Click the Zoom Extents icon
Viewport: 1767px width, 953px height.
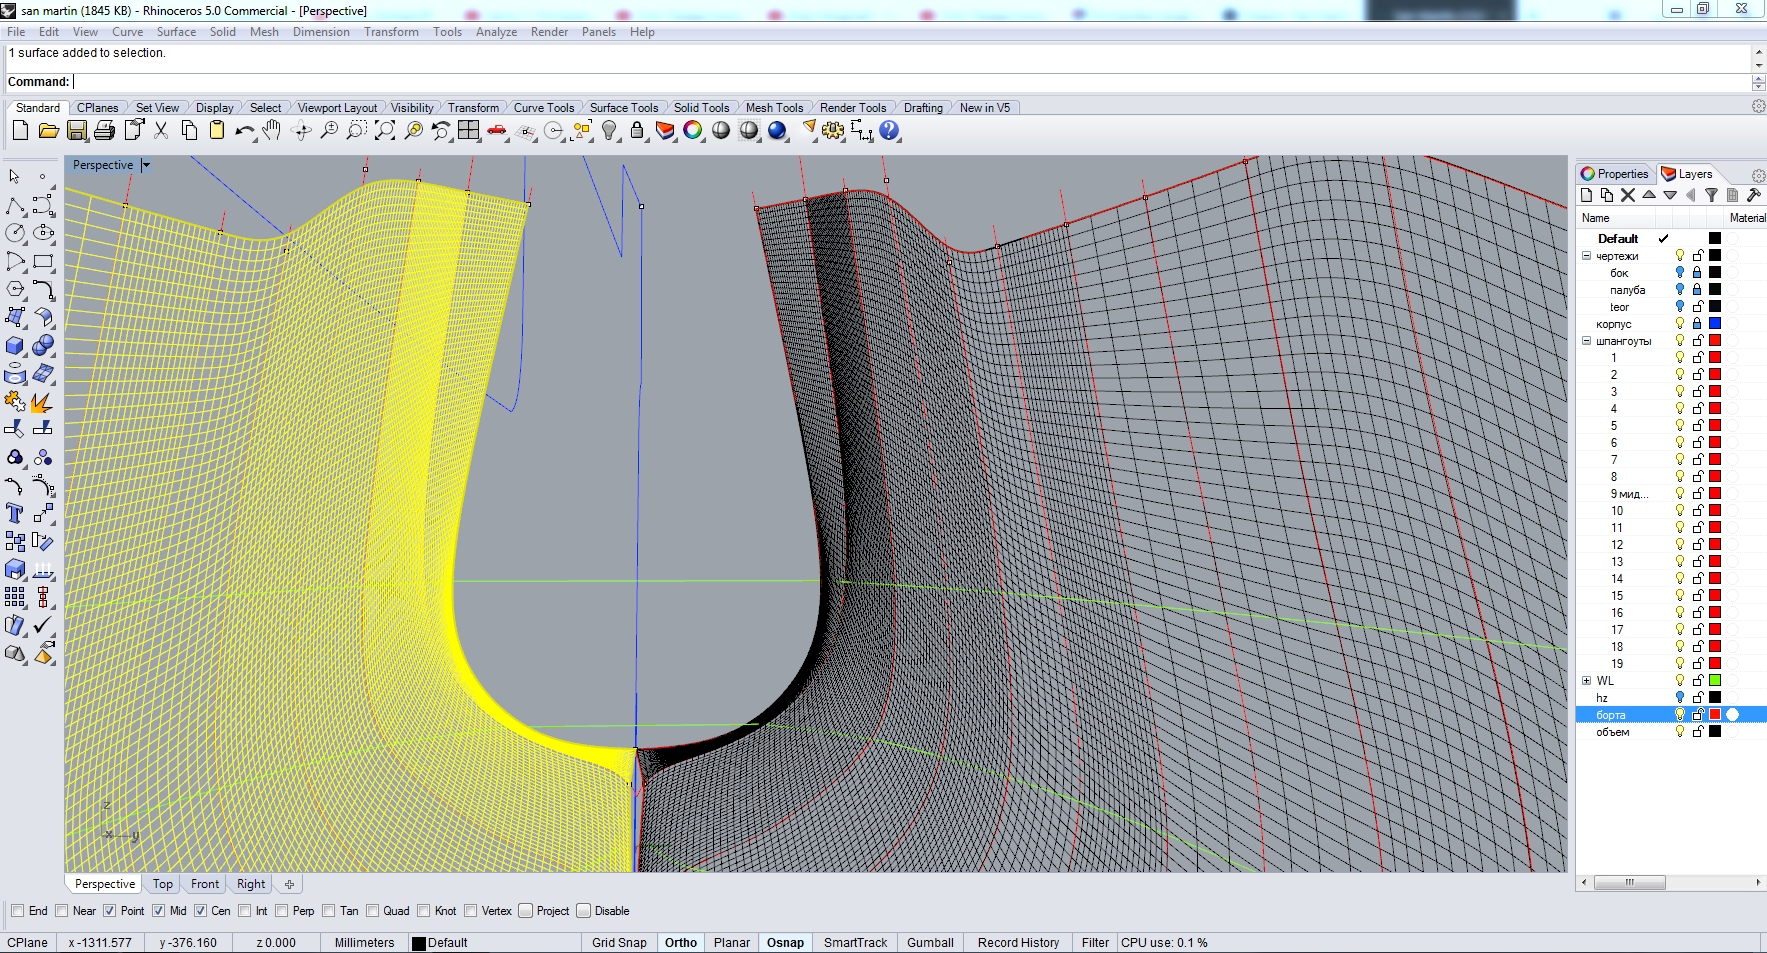385,131
